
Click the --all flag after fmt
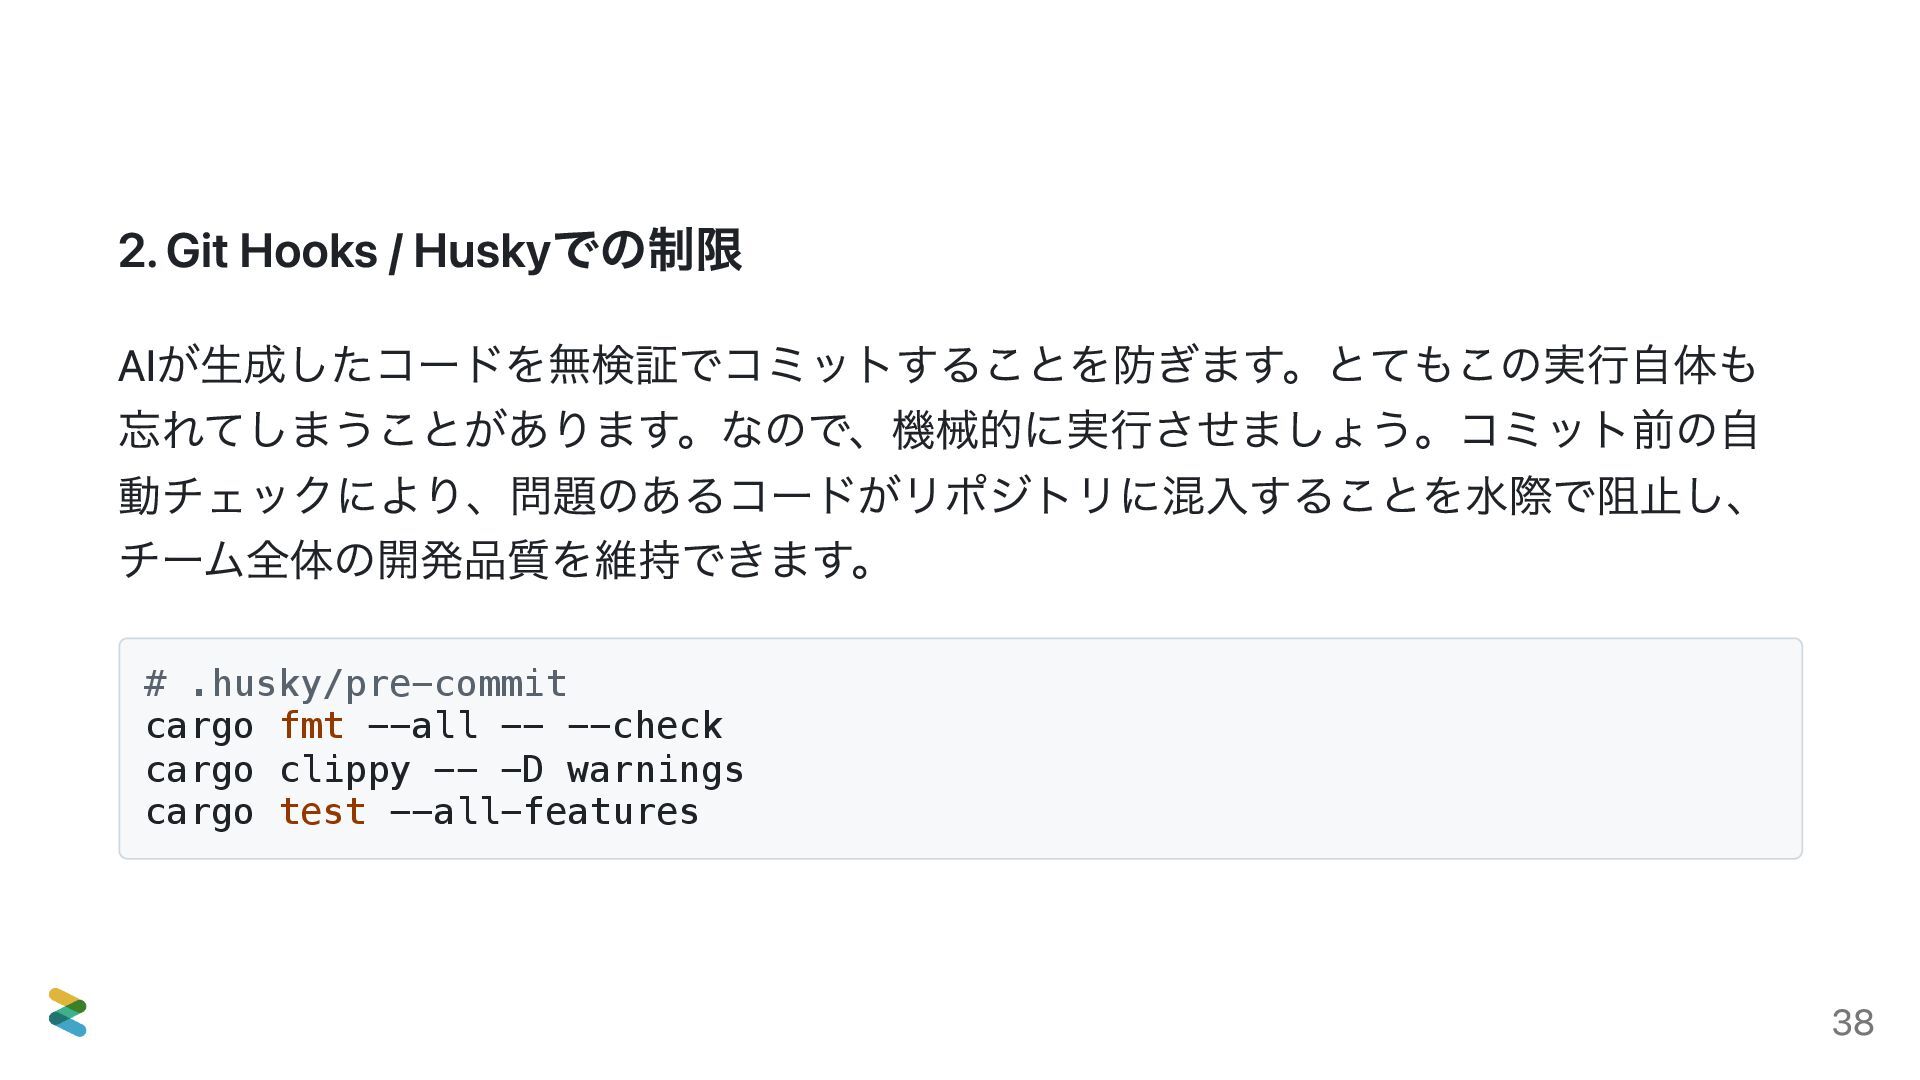coord(422,726)
